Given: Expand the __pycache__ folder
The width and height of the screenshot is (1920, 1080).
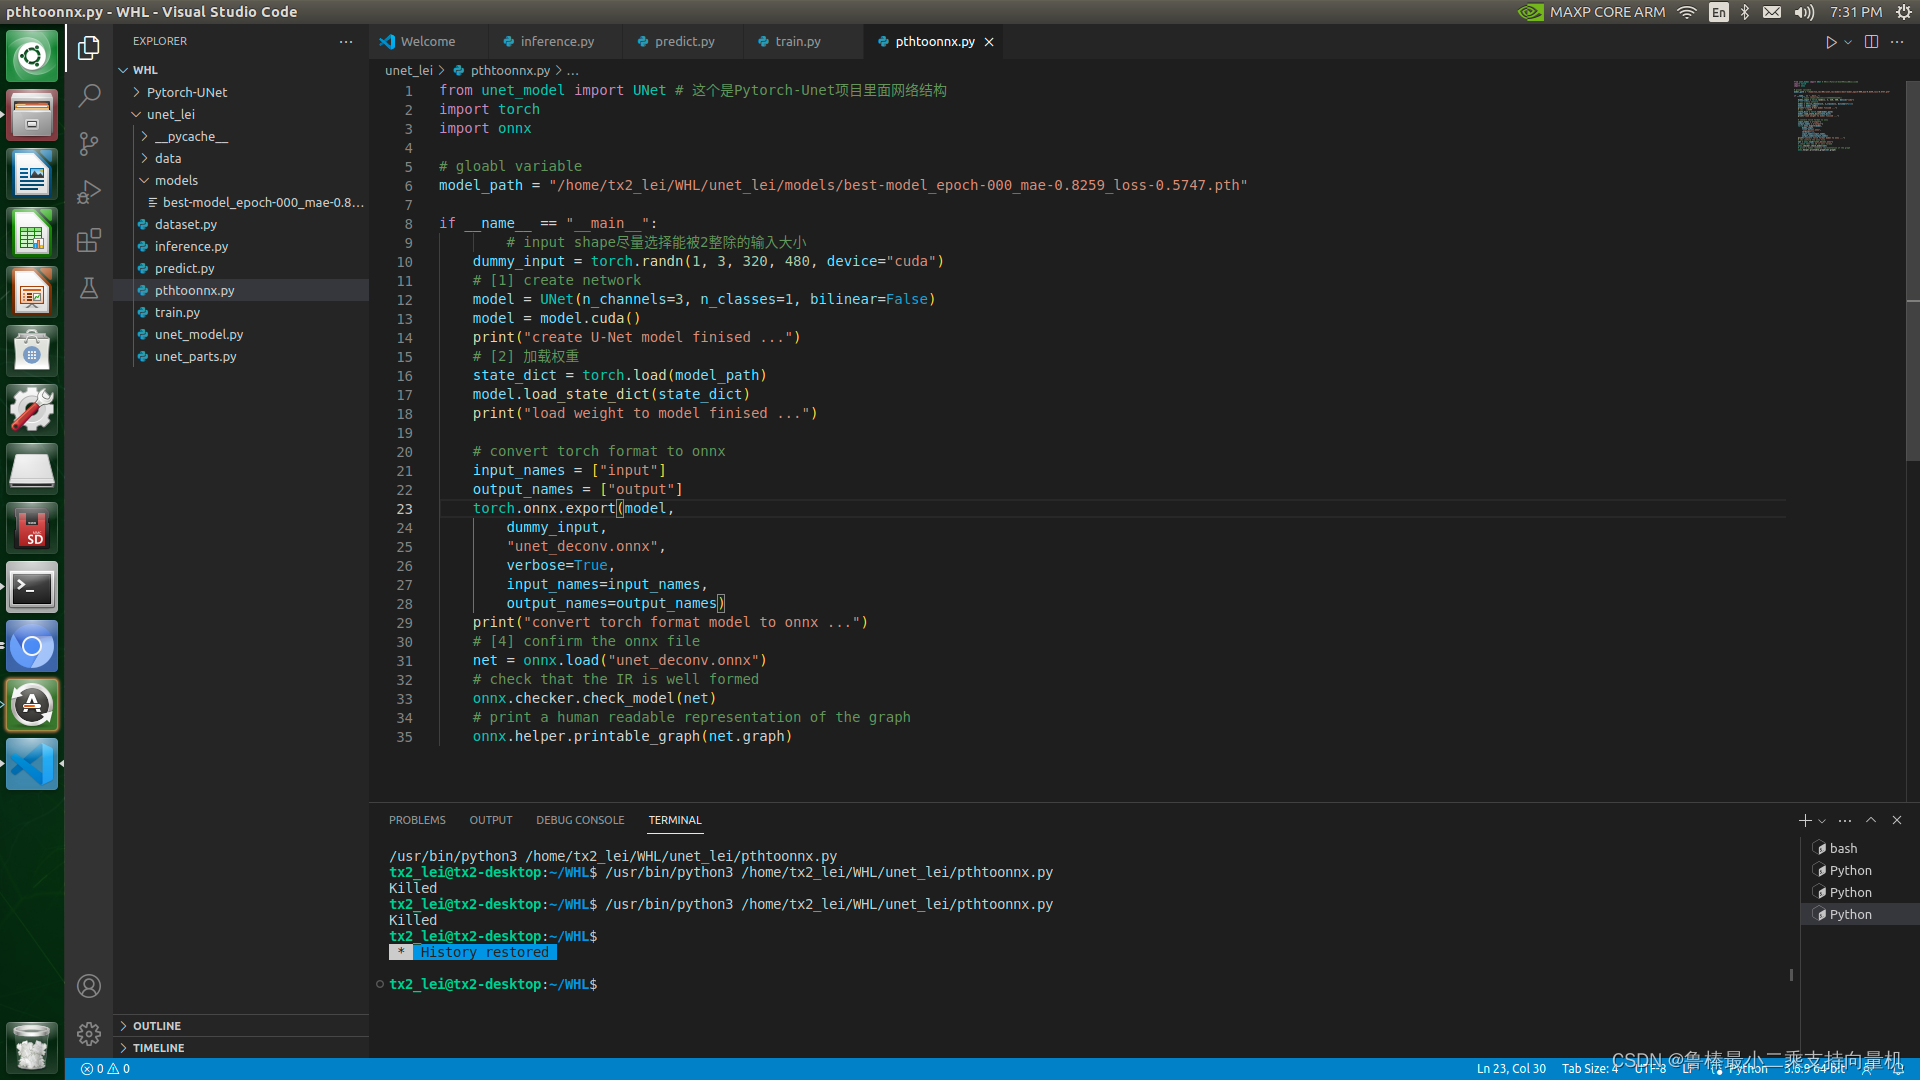Looking at the screenshot, I should pyautogui.click(x=240, y=136).
